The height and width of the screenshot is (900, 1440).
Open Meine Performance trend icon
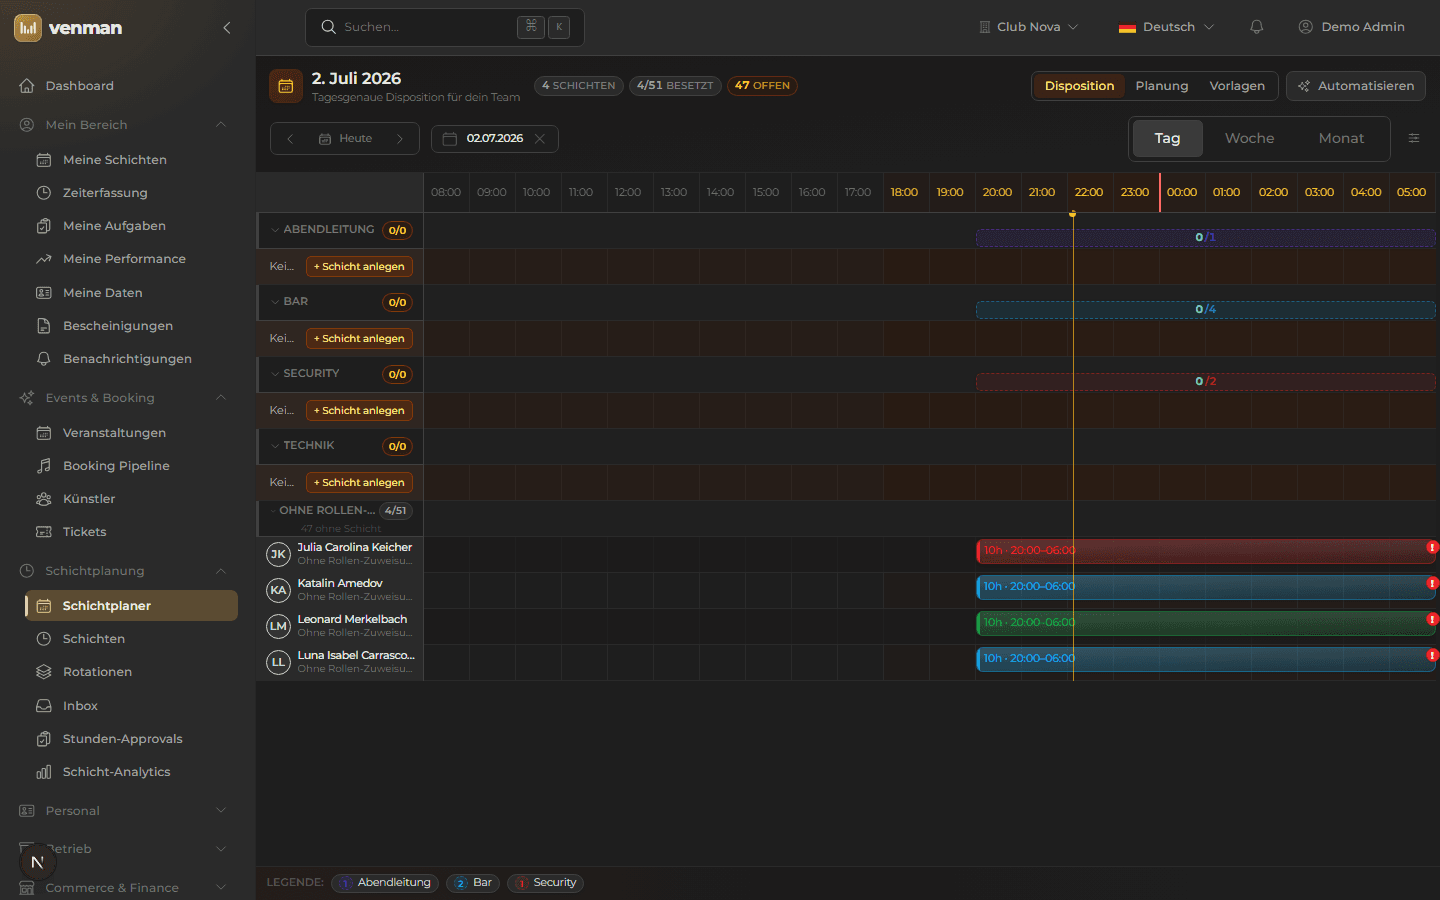tap(44, 259)
